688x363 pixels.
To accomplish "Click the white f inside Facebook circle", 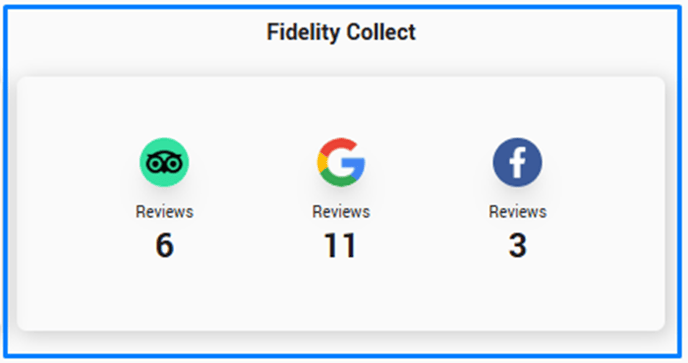I will click(518, 164).
